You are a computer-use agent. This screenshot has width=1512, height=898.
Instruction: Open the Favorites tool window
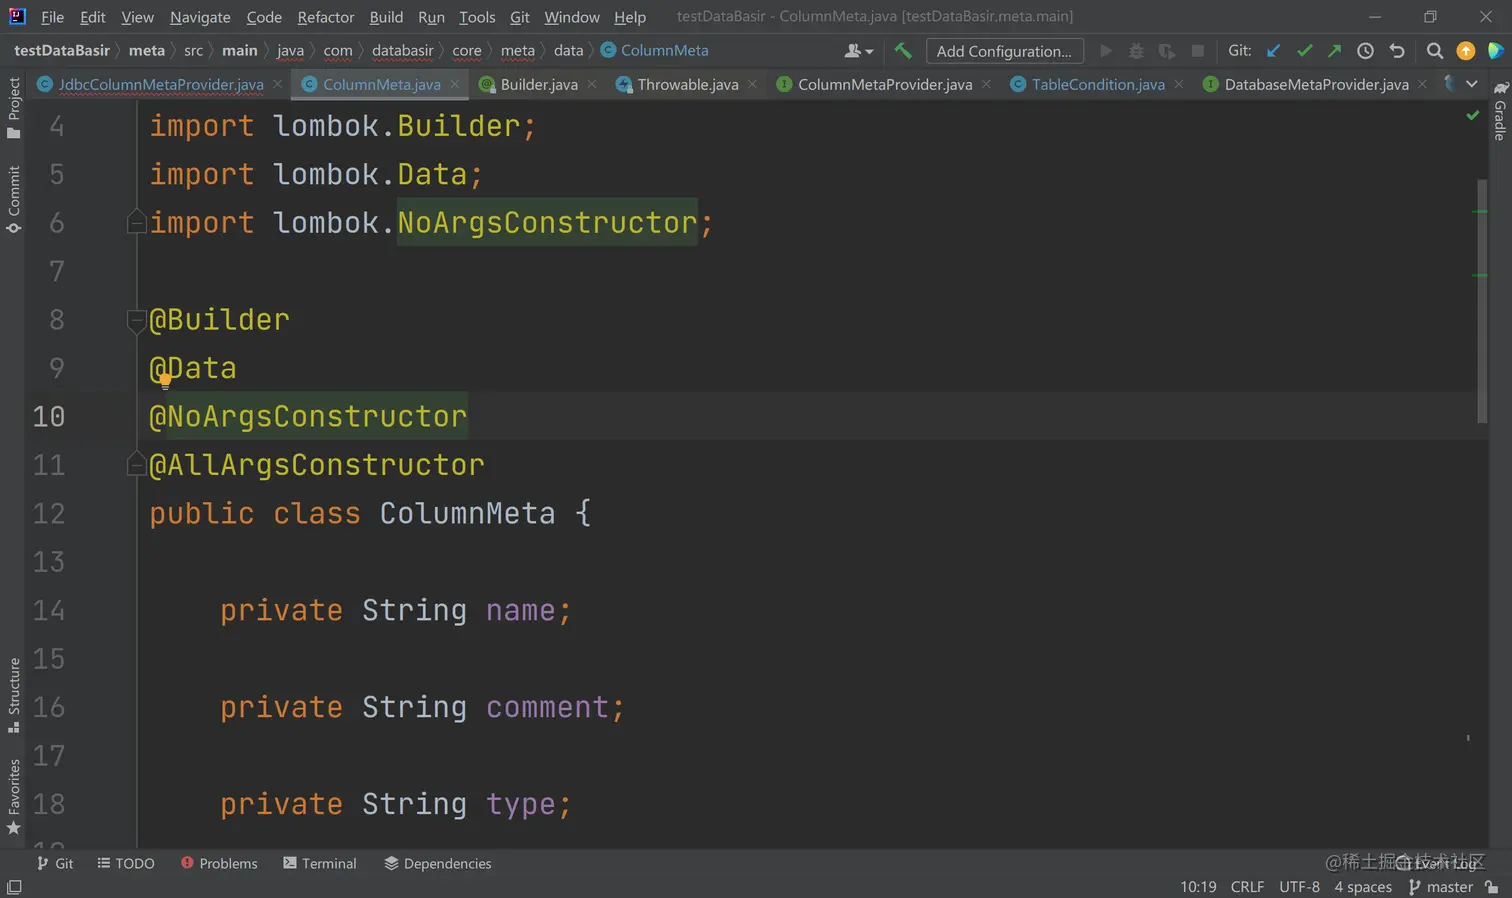click(14, 797)
